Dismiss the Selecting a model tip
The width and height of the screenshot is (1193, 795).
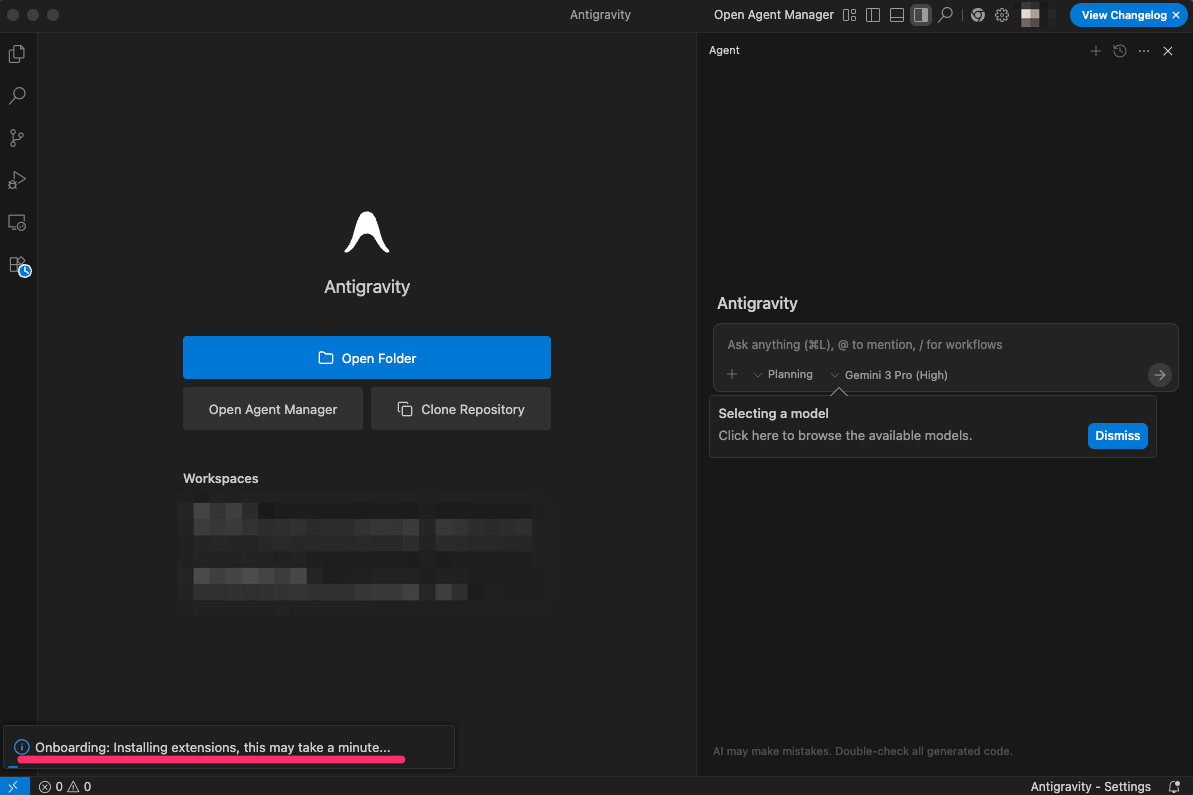point(1117,436)
